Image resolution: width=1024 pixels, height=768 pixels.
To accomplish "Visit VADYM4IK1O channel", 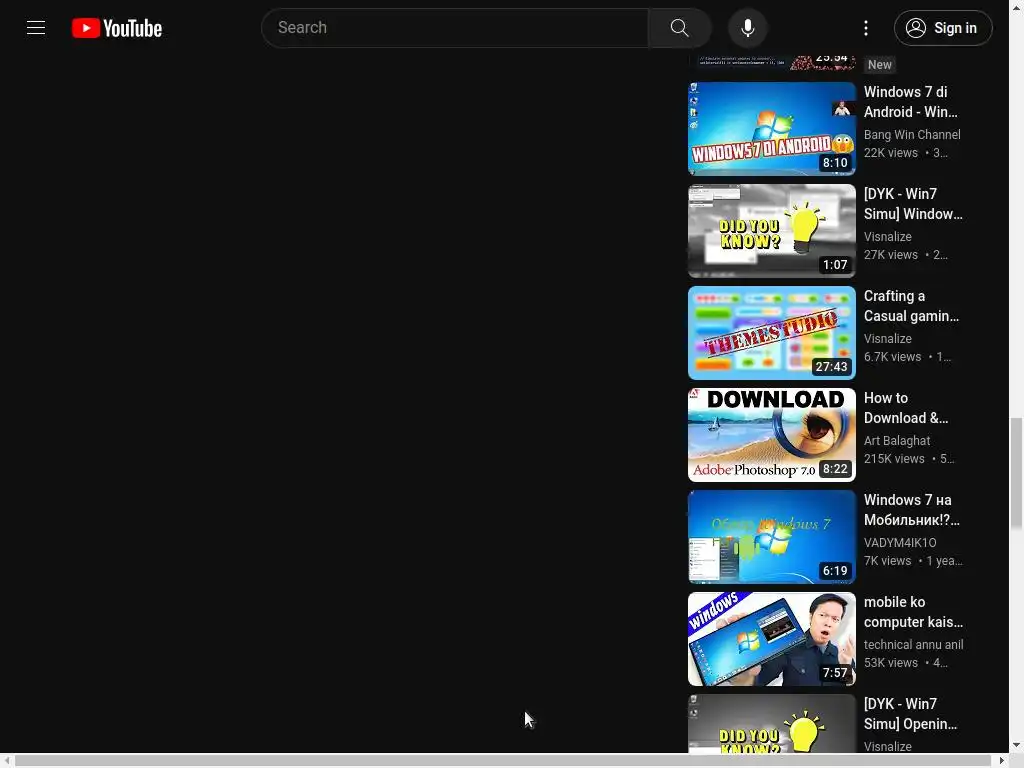I will pyautogui.click(x=900, y=542).
